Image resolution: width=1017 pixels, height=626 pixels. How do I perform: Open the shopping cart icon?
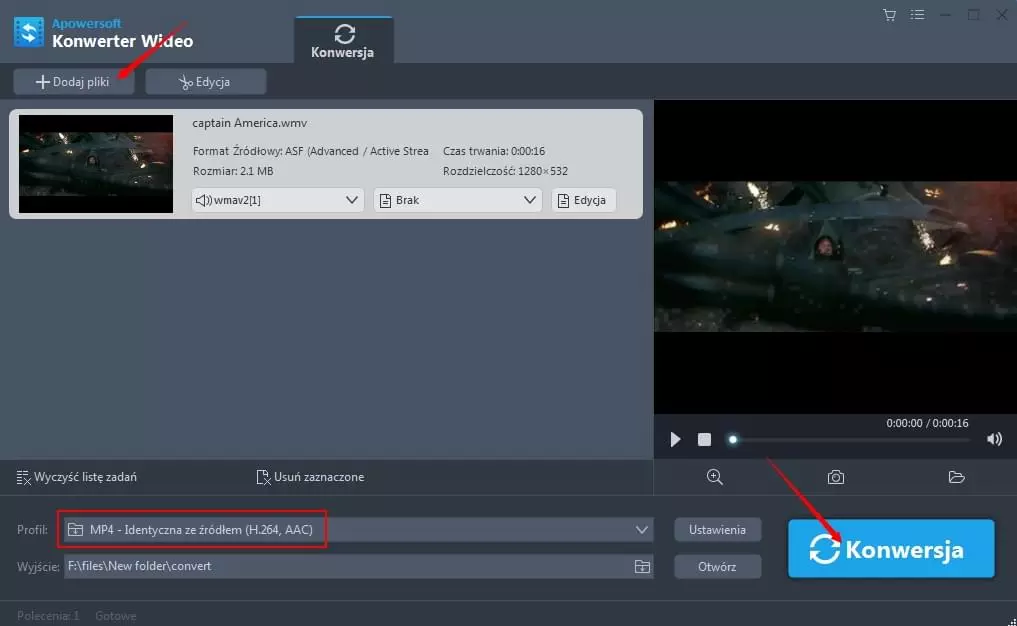coord(889,15)
